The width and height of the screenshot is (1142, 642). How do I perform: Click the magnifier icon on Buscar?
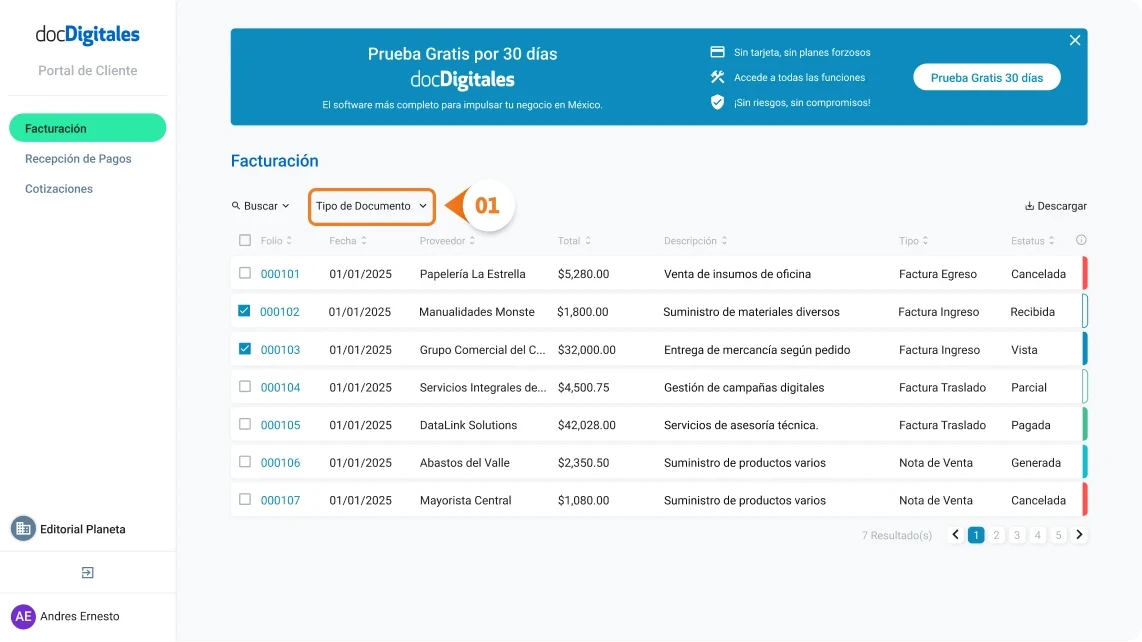(x=235, y=206)
